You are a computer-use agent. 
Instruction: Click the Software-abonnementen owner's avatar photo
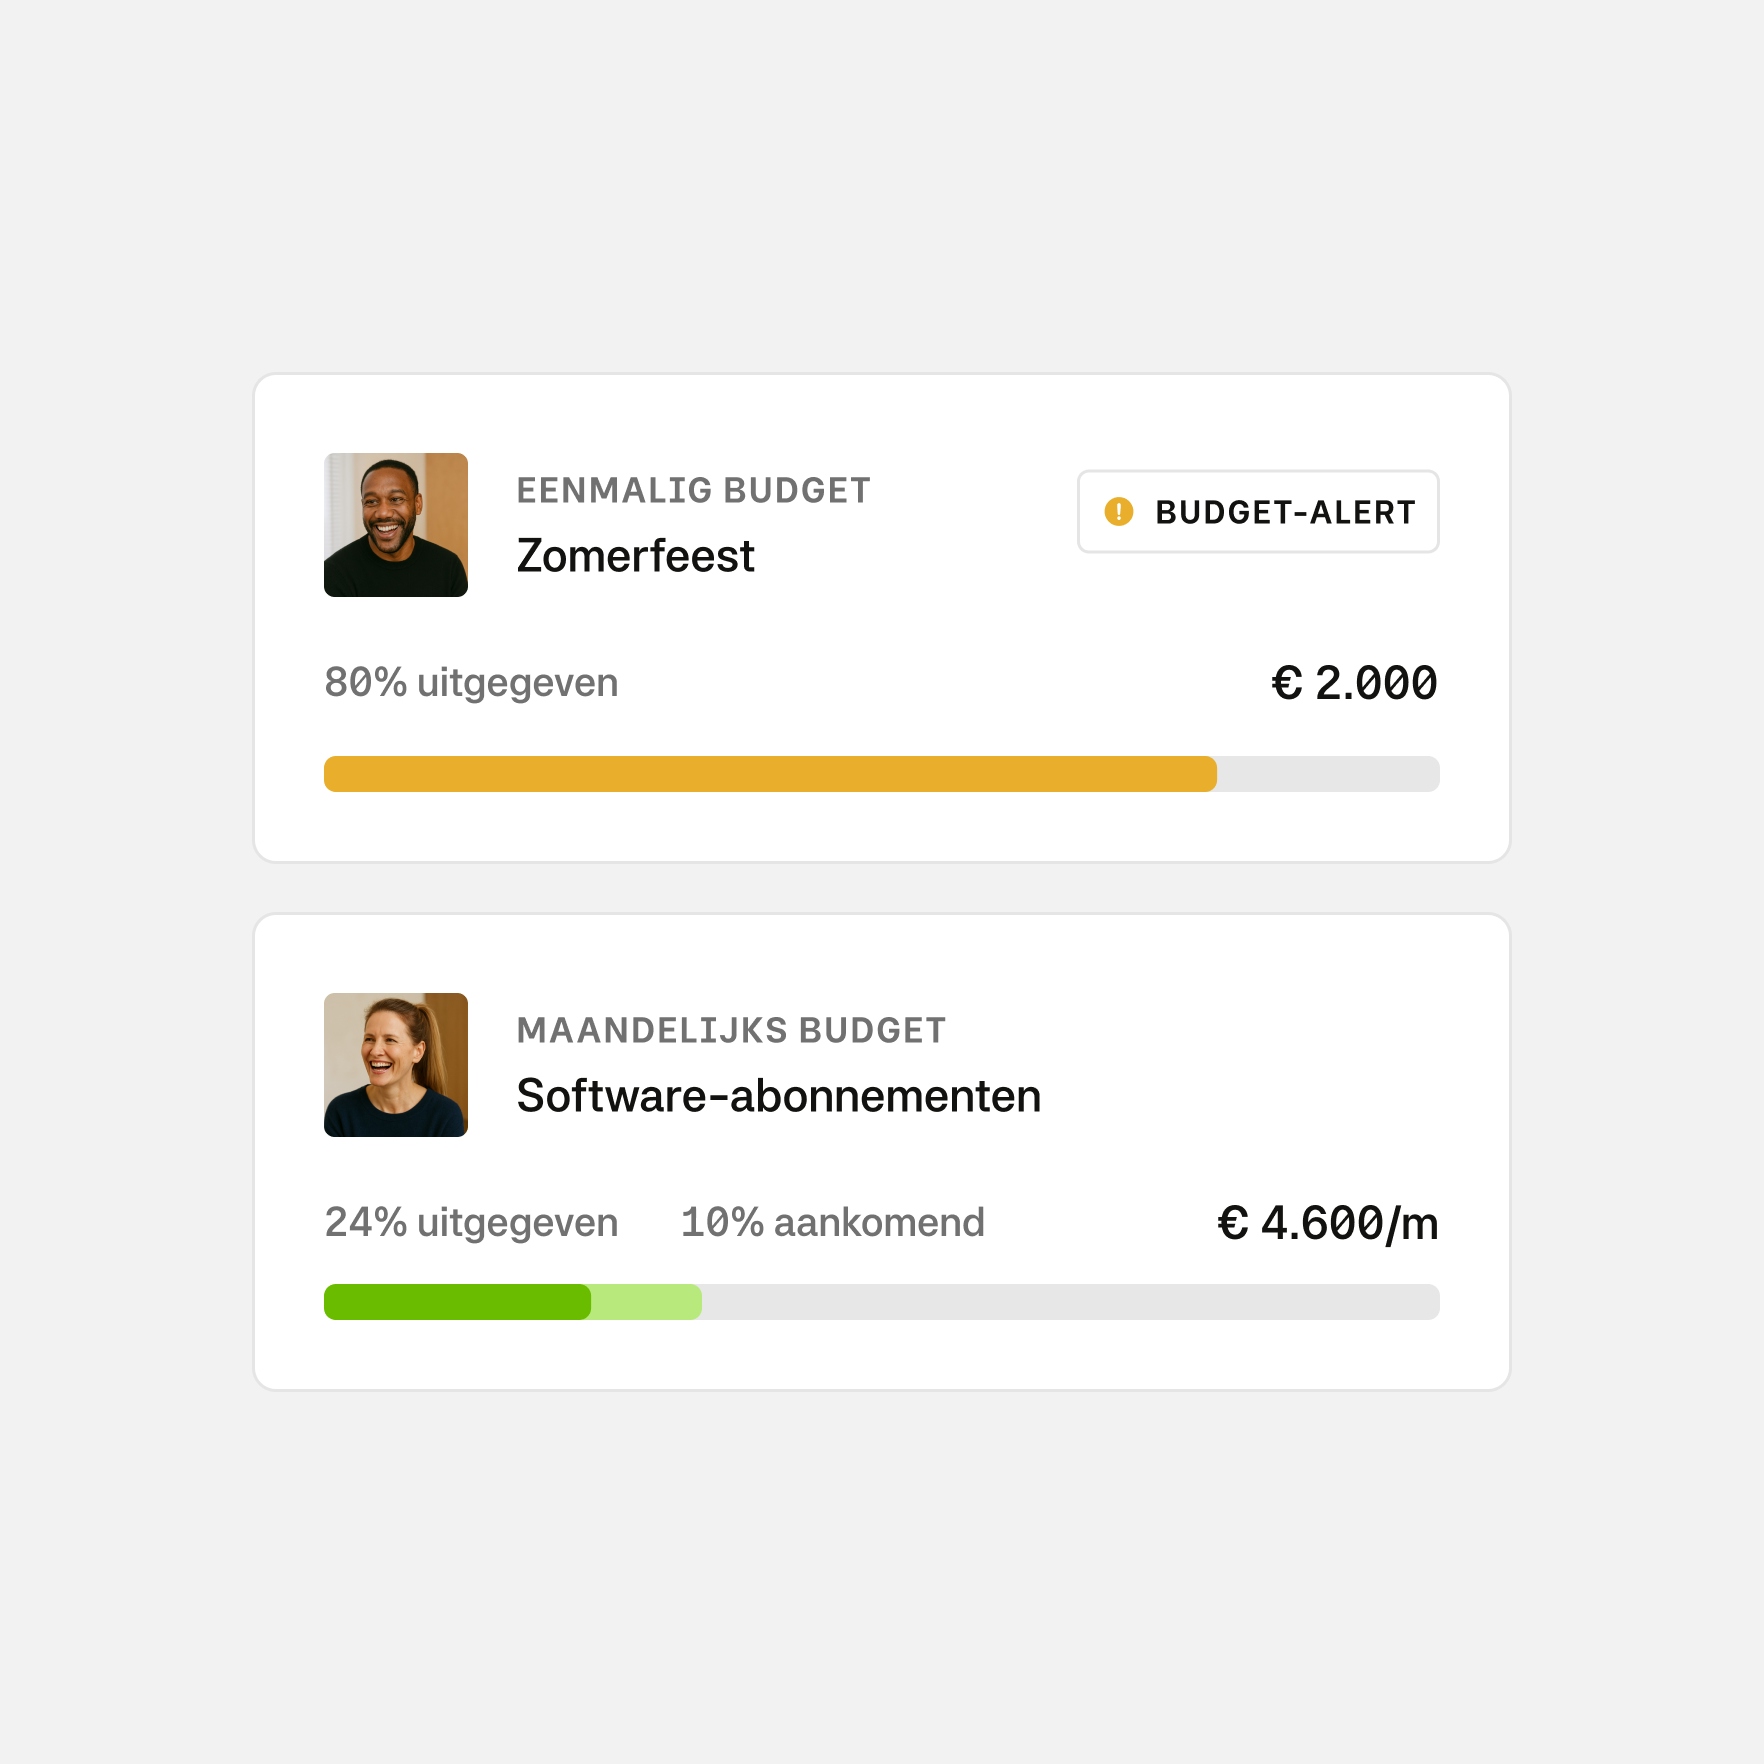pos(396,1065)
